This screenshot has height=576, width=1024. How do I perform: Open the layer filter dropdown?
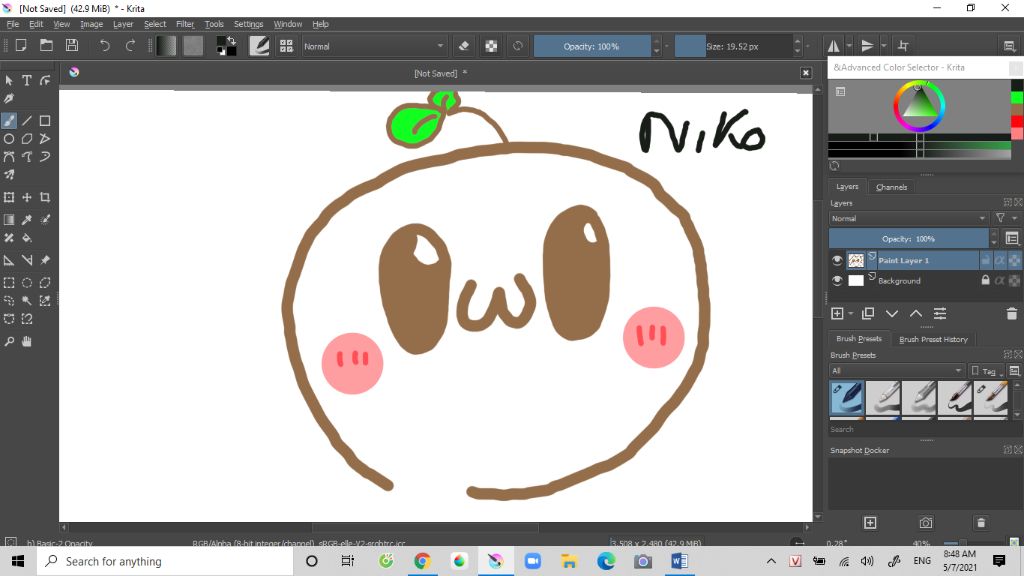(x=1005, y=218)
